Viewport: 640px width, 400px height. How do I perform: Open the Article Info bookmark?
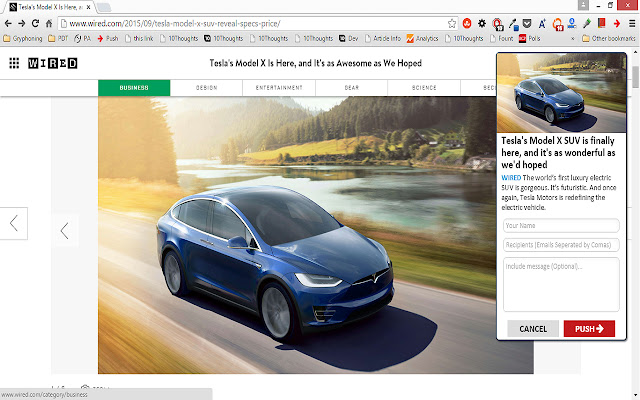pos(383,38)
